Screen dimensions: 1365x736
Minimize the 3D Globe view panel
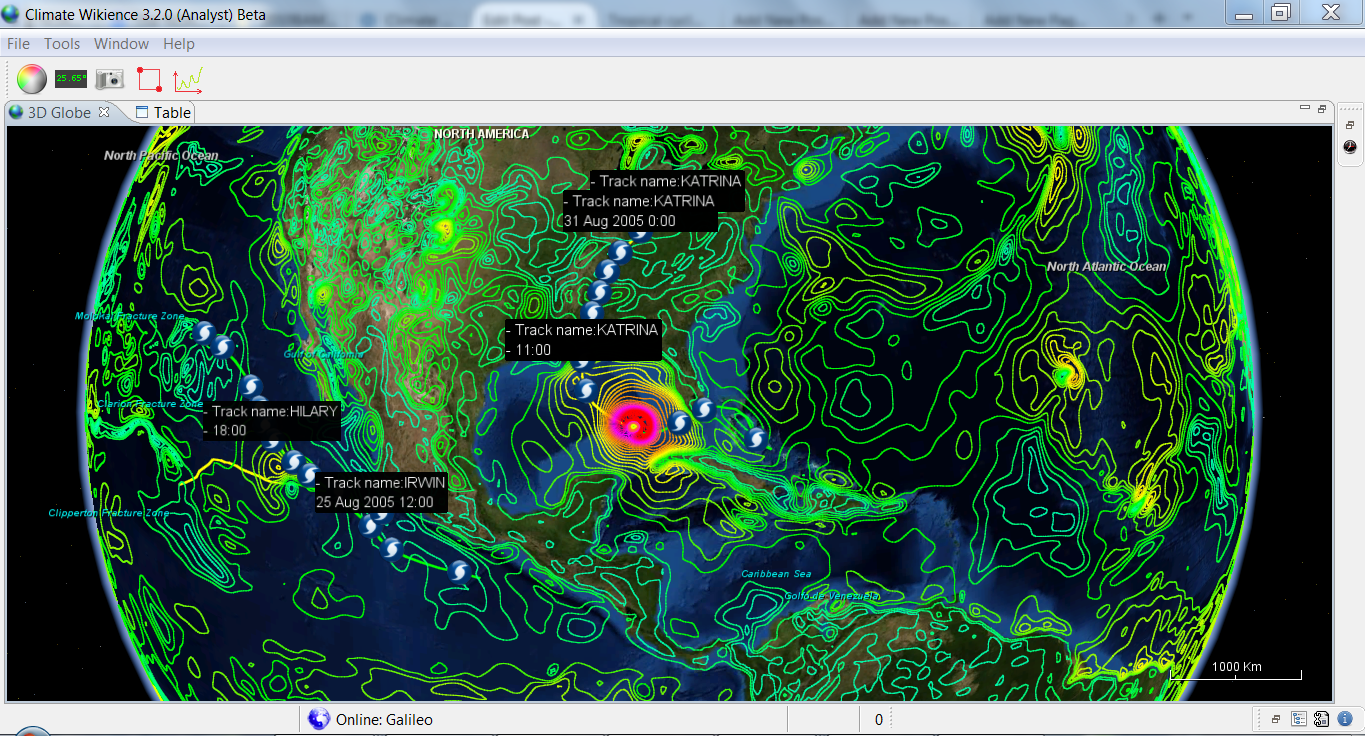click(x=1305, y=108)
